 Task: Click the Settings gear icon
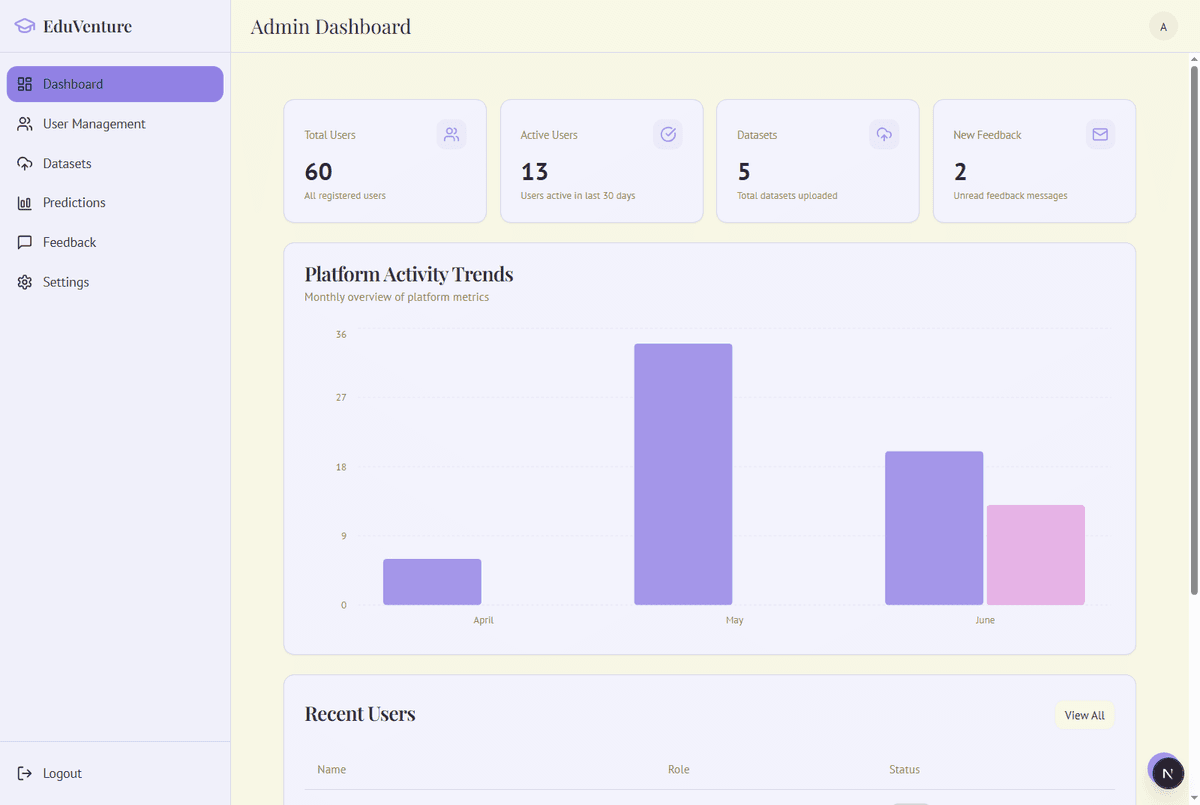point(25,282)
